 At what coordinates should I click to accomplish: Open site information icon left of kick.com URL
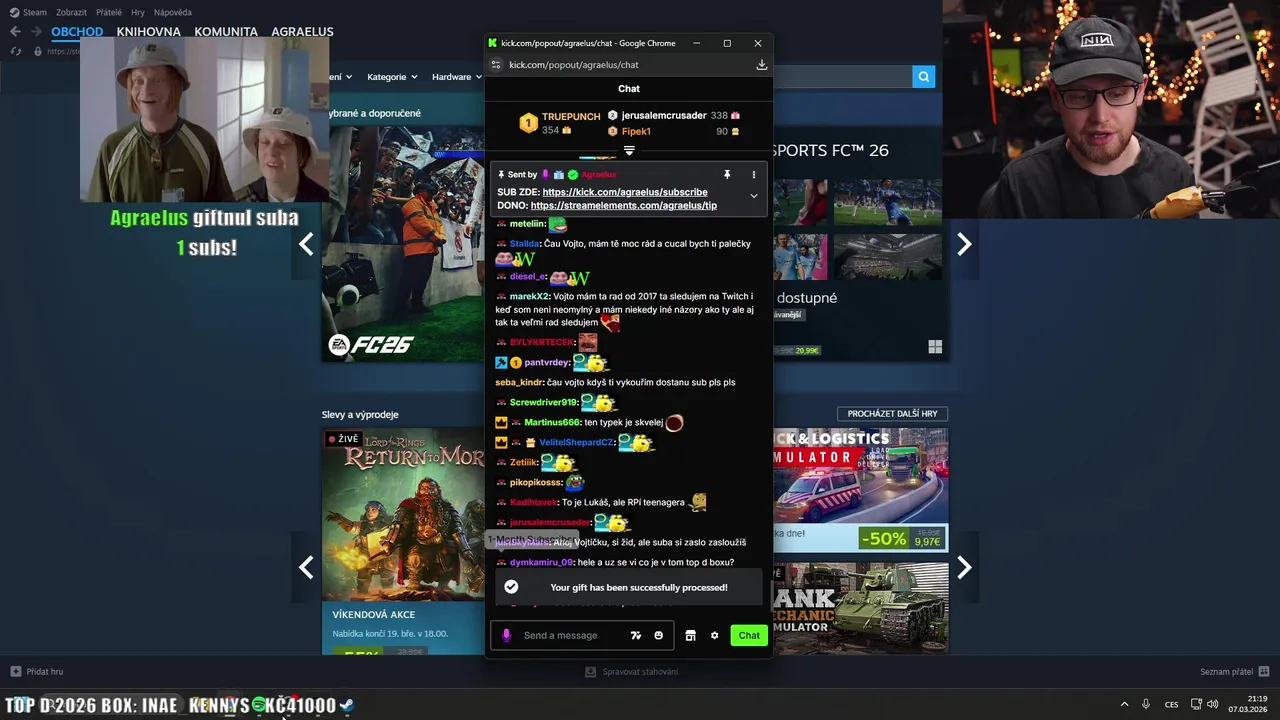(x=495, y=65)
